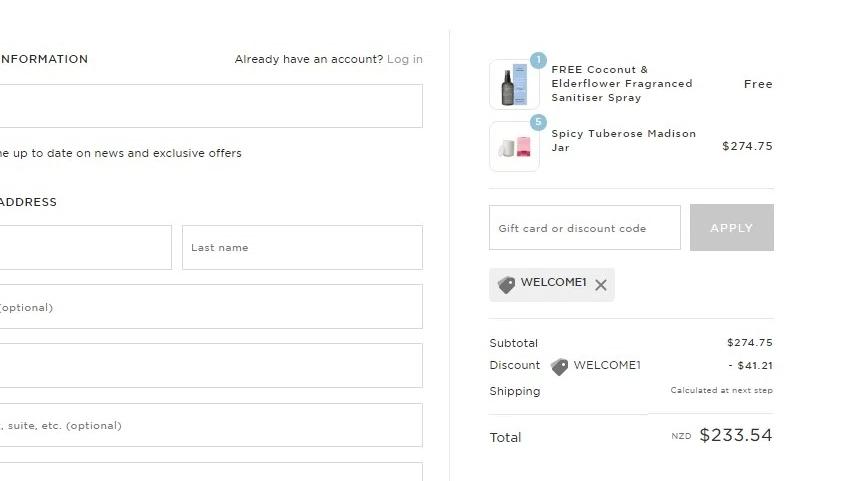Focus the gift card or discount code field

(584, 228)
